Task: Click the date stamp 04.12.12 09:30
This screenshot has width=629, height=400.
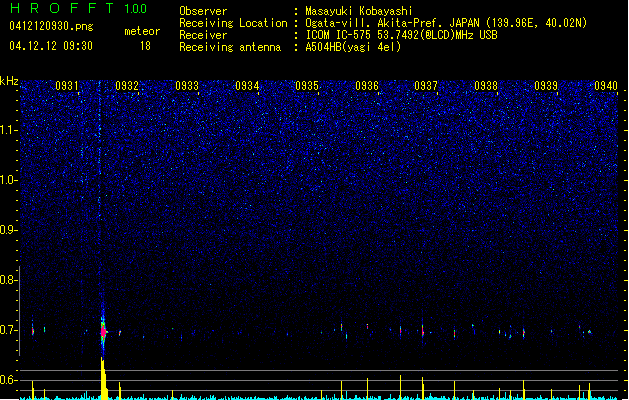Action: pos(51,46)
